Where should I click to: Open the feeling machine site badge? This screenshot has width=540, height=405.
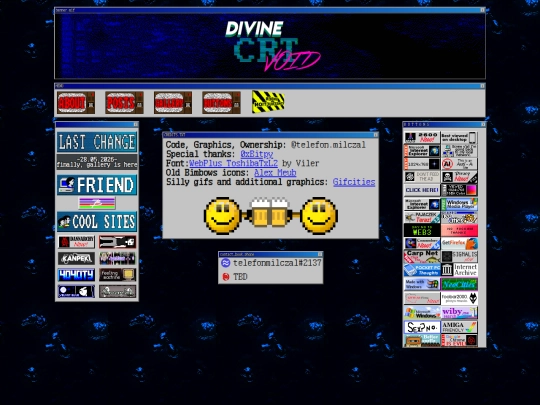117,275
